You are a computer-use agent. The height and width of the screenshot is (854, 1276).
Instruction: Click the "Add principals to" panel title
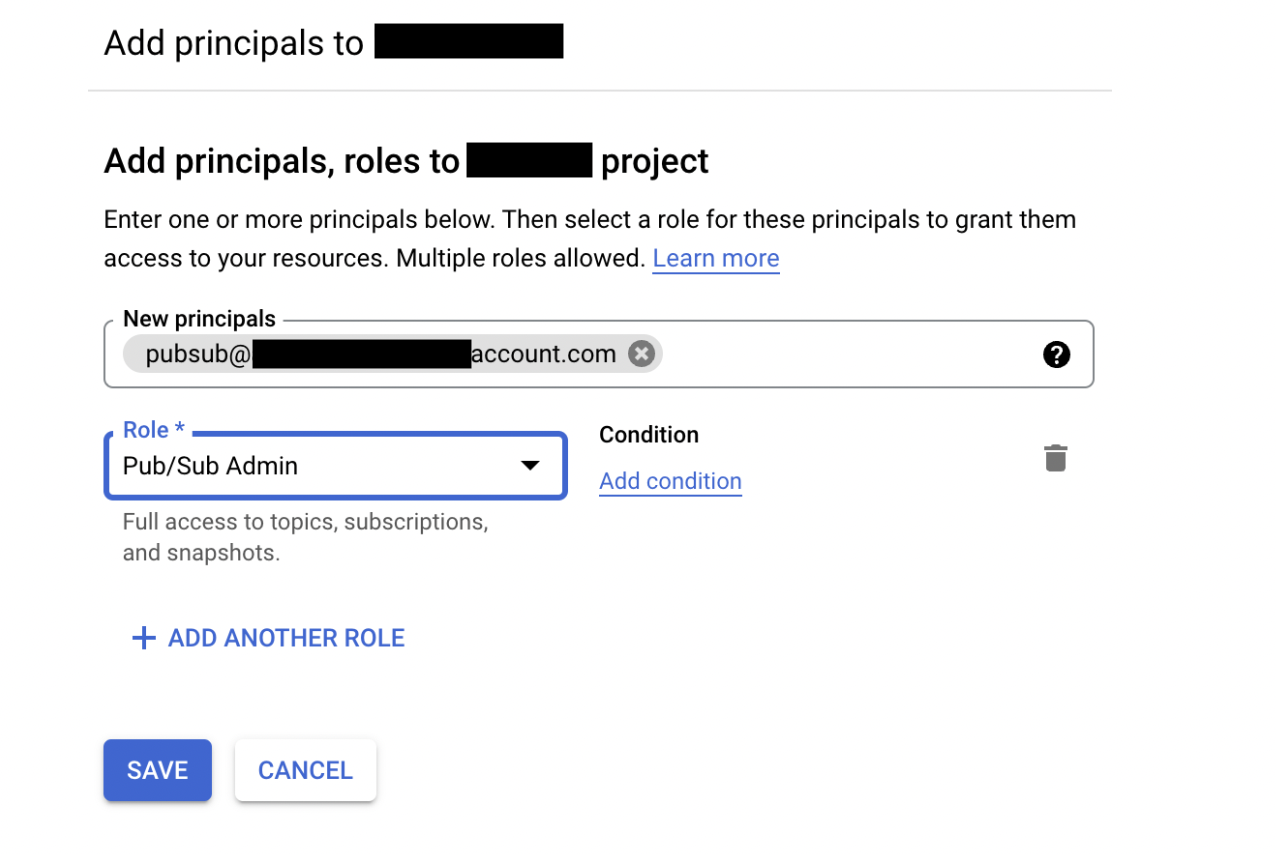tap(233, 43)
